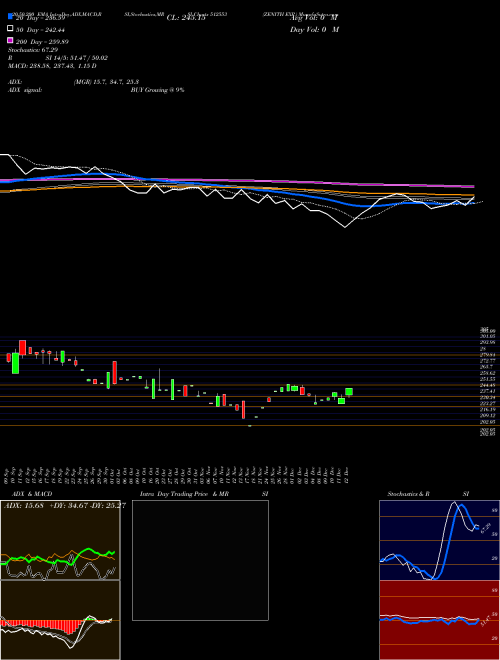Screen dimensions: 500x660
Task: Click the blue 20 Day legend square
Action: pyautogui.click(x=10, y=16)
